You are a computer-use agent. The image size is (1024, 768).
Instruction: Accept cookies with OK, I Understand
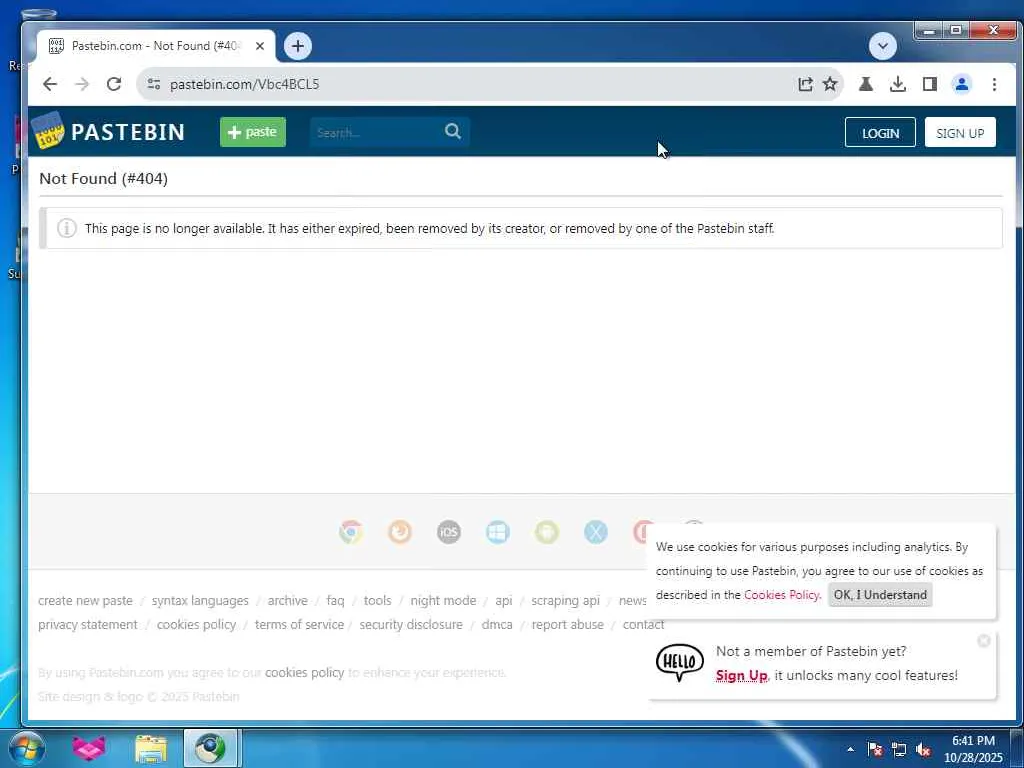tap(880, 595)
